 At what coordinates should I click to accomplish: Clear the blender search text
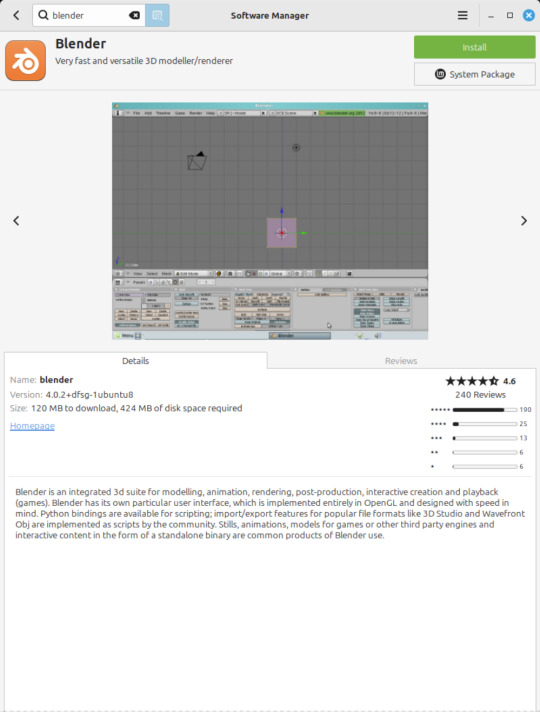134,15
